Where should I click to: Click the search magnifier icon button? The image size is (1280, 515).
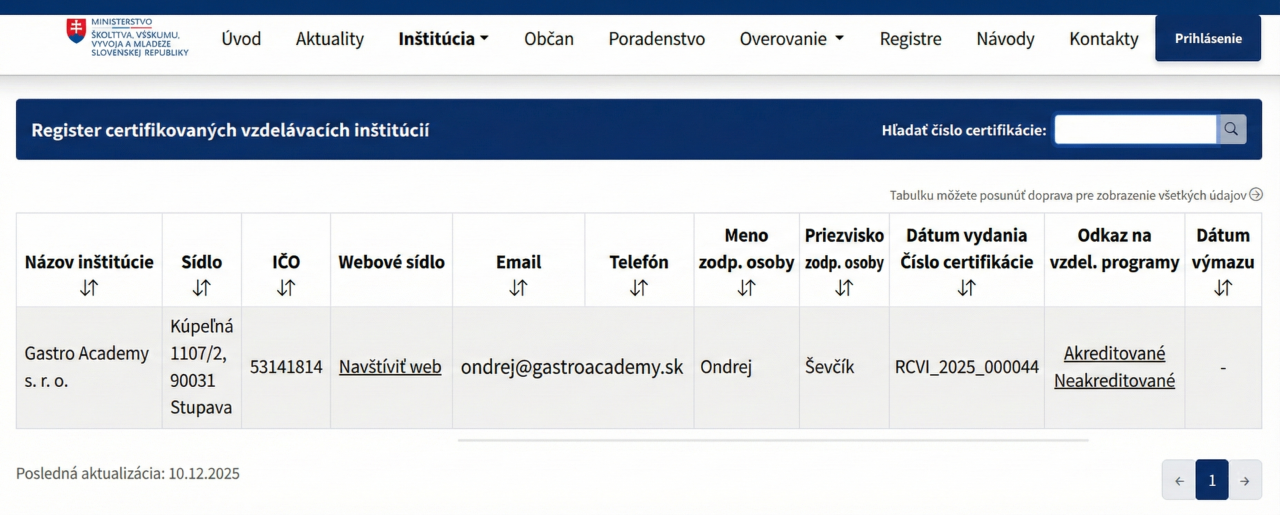coord(1232,129)
